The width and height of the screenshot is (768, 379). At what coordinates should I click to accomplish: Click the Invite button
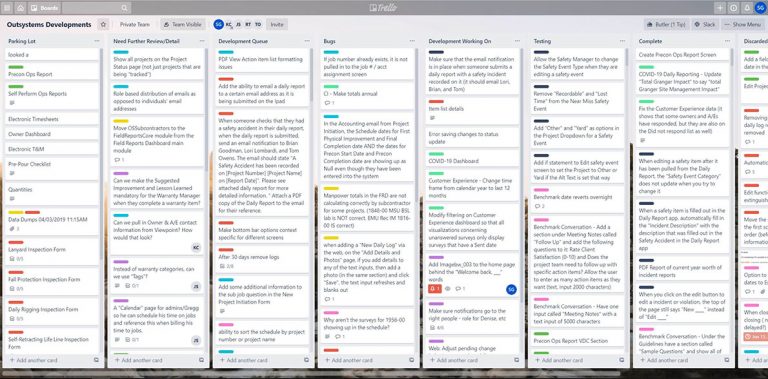(x=277, y=24)
